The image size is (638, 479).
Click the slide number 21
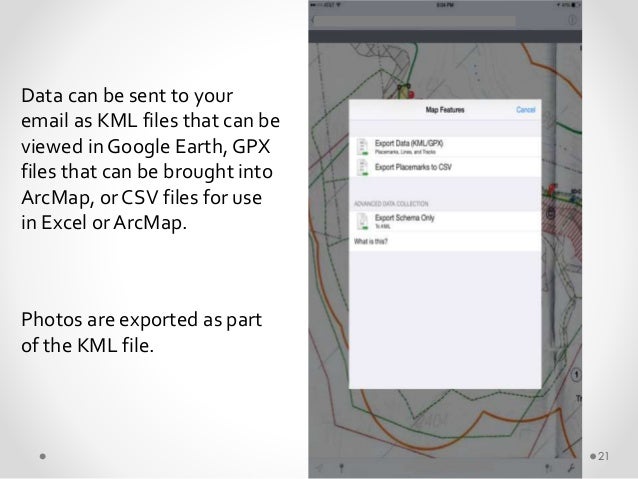[603, 456]
